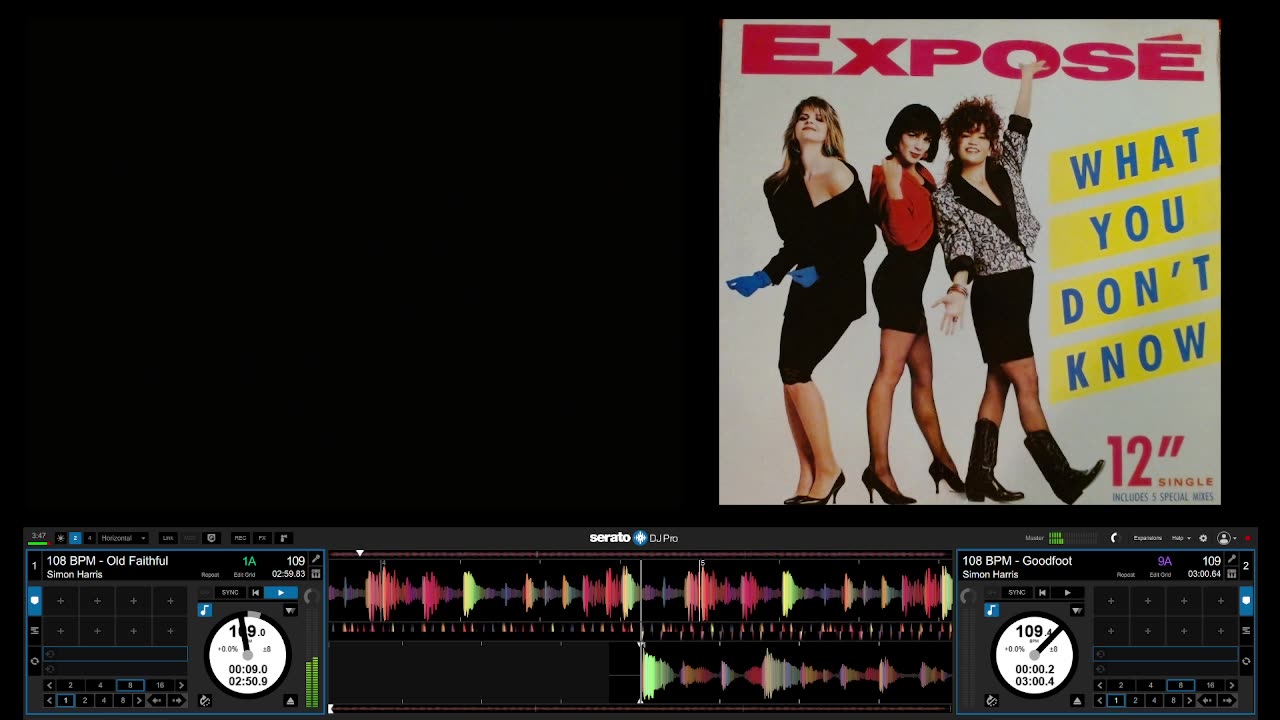Screen dimensions: 1280x720
Task: Open the sampler panel icon
Action: [x=284, y=538]
